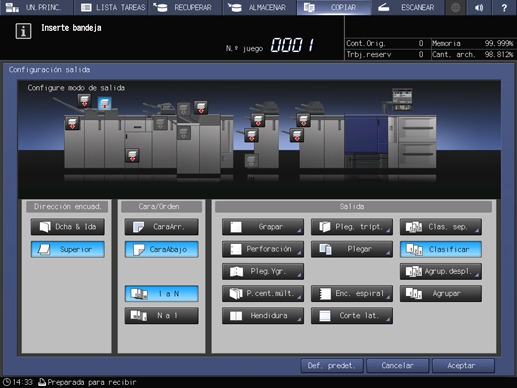Choose Dcha & Ida binding direction
The height and width of the screenshot is (388, 517).
pyautogui.click(x=68, y=227)
